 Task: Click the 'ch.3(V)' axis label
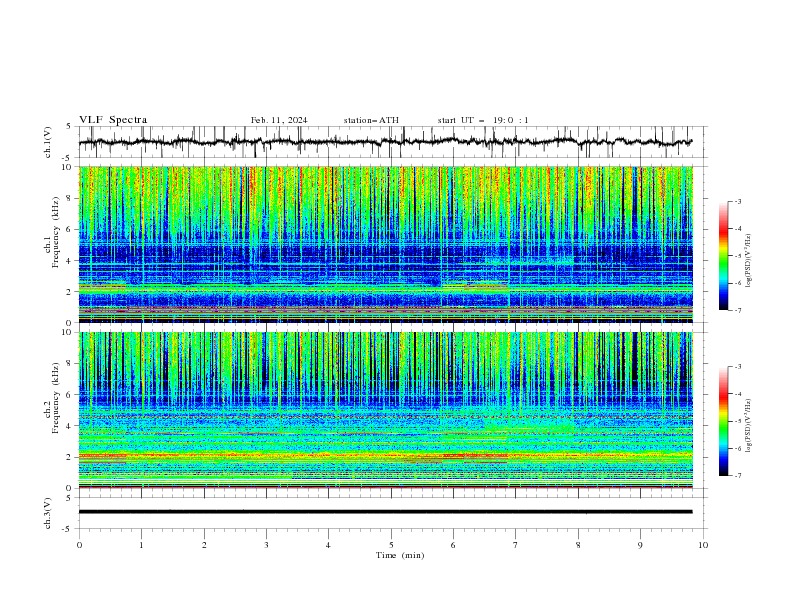[48, 513]
